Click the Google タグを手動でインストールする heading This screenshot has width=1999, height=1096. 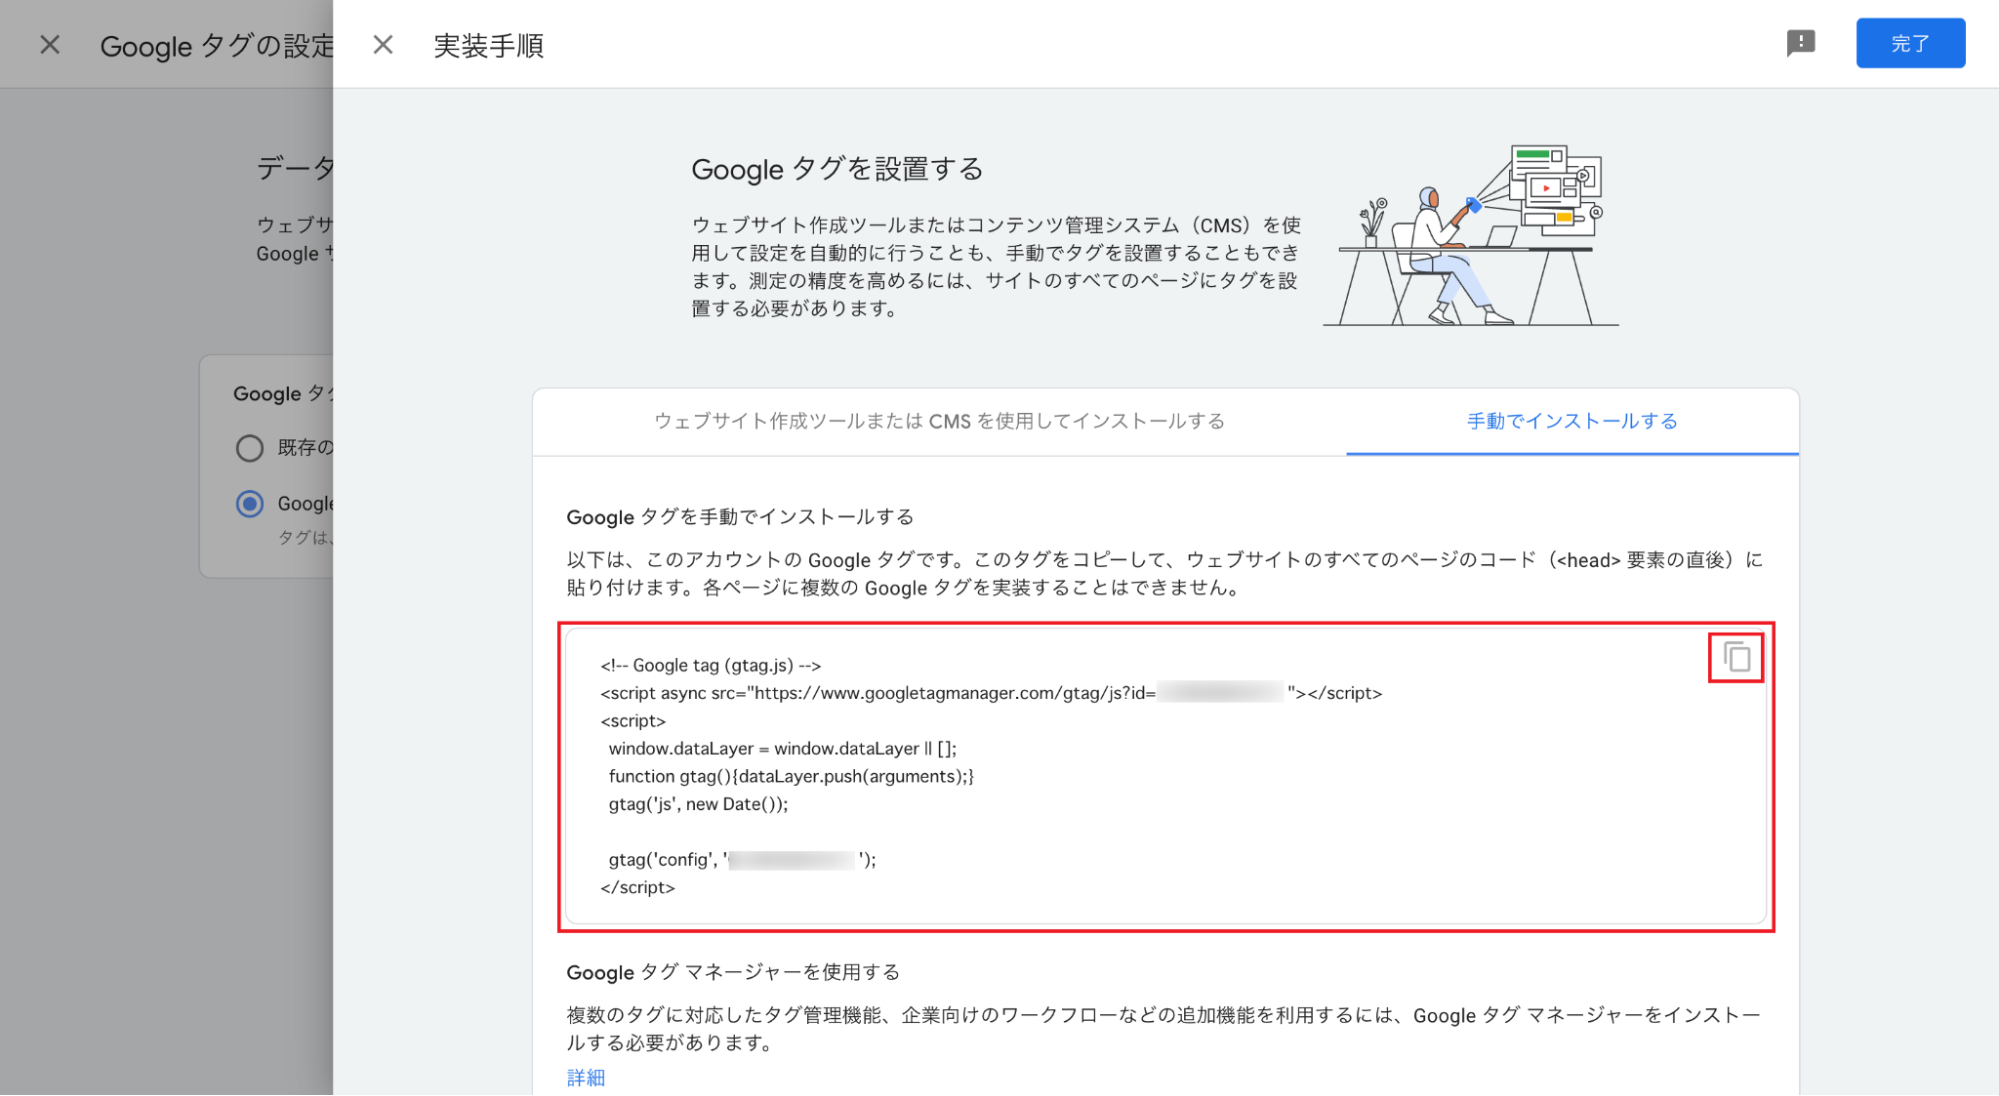pyautogui.click(x=740, y=517)
